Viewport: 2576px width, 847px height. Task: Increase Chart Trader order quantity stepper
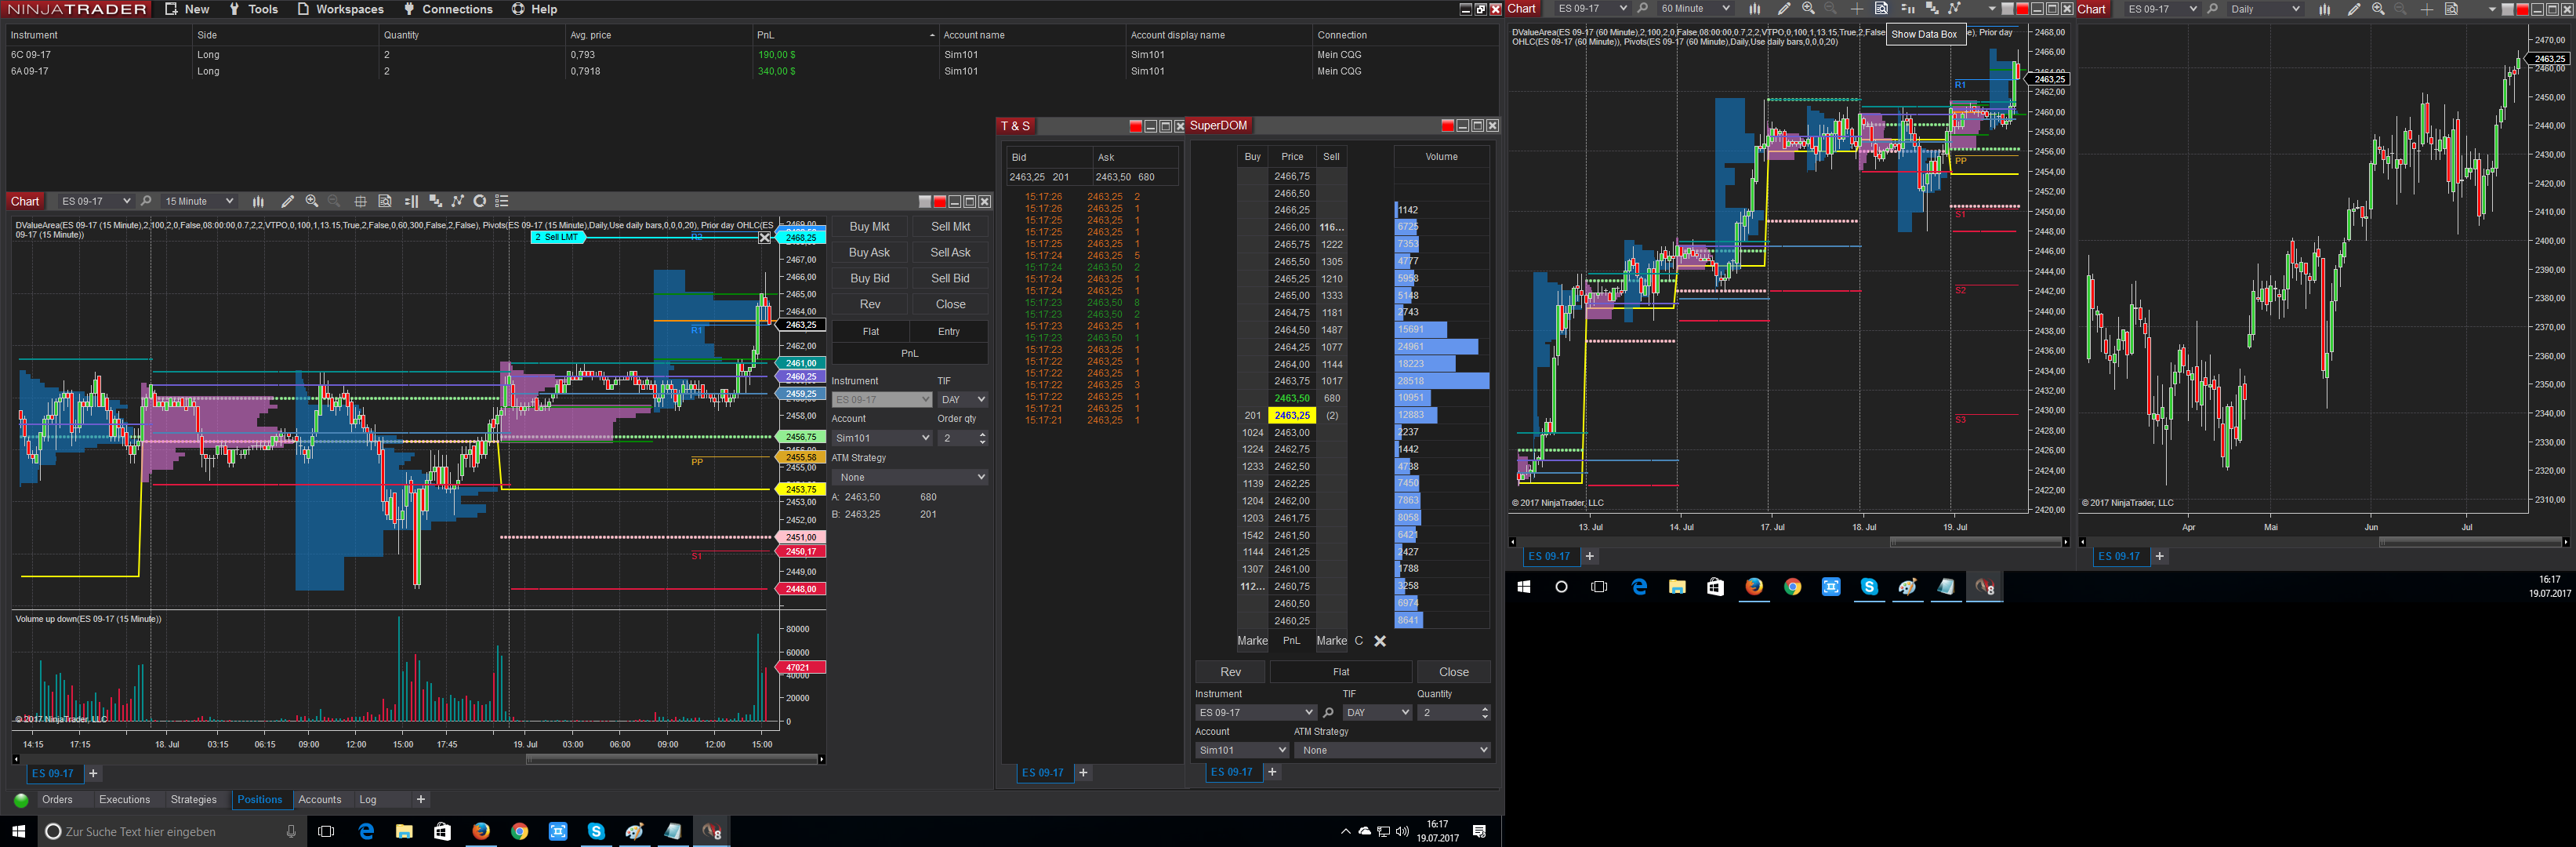coord(982,434)
